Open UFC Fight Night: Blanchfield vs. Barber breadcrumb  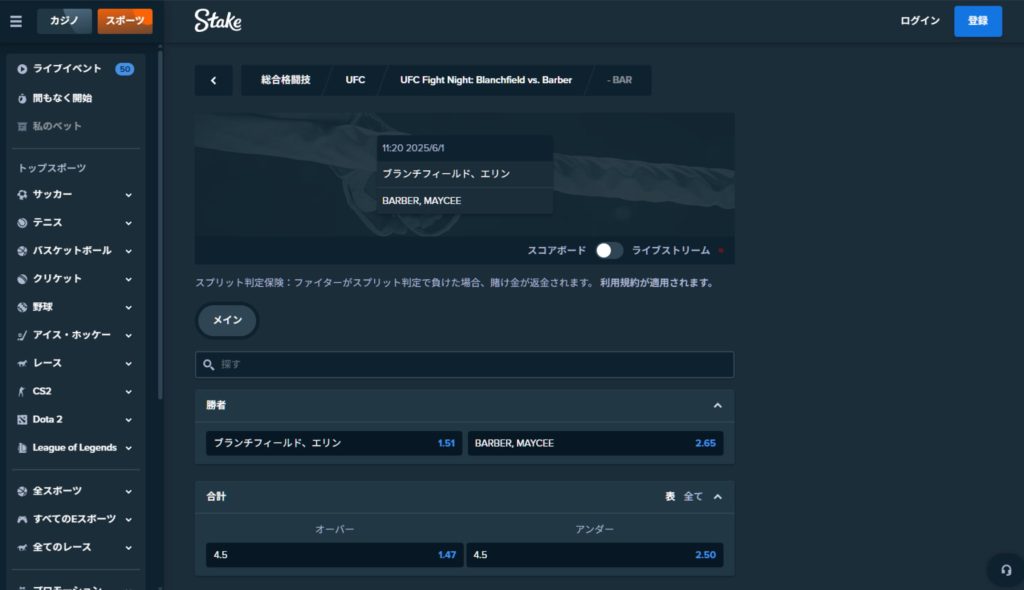click(x=486, y=80)
